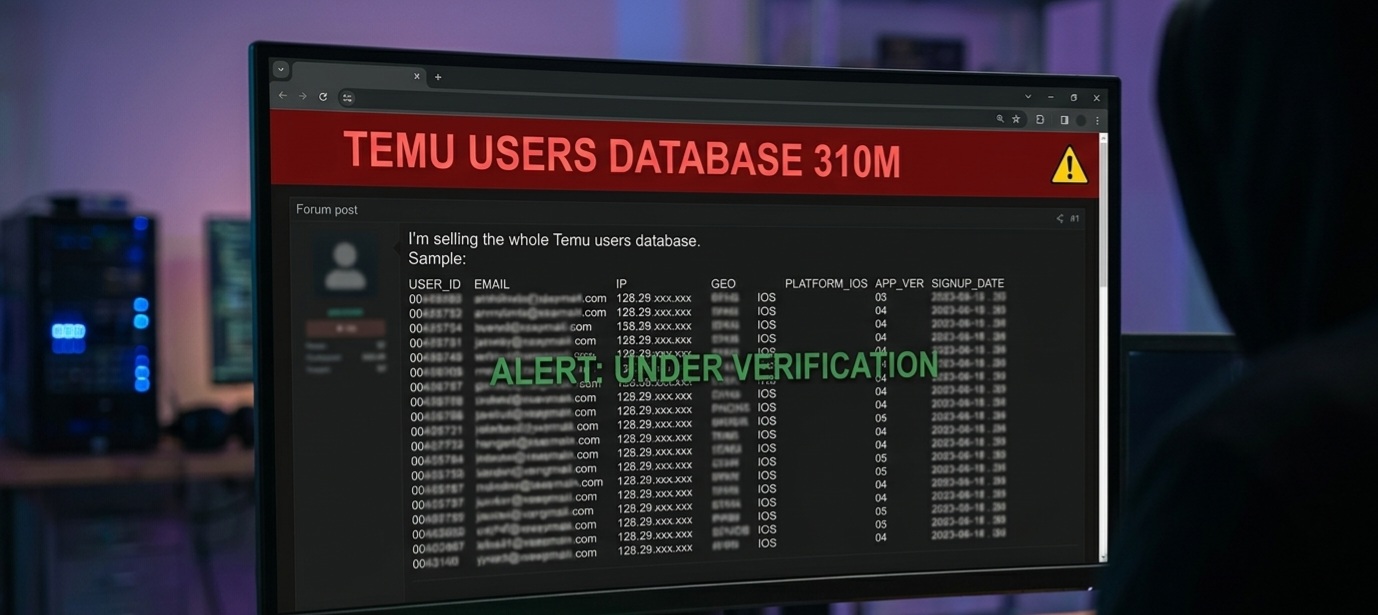Restore down the browser window
This screenshot has height=615, width=1378.
pos(1074,98)
